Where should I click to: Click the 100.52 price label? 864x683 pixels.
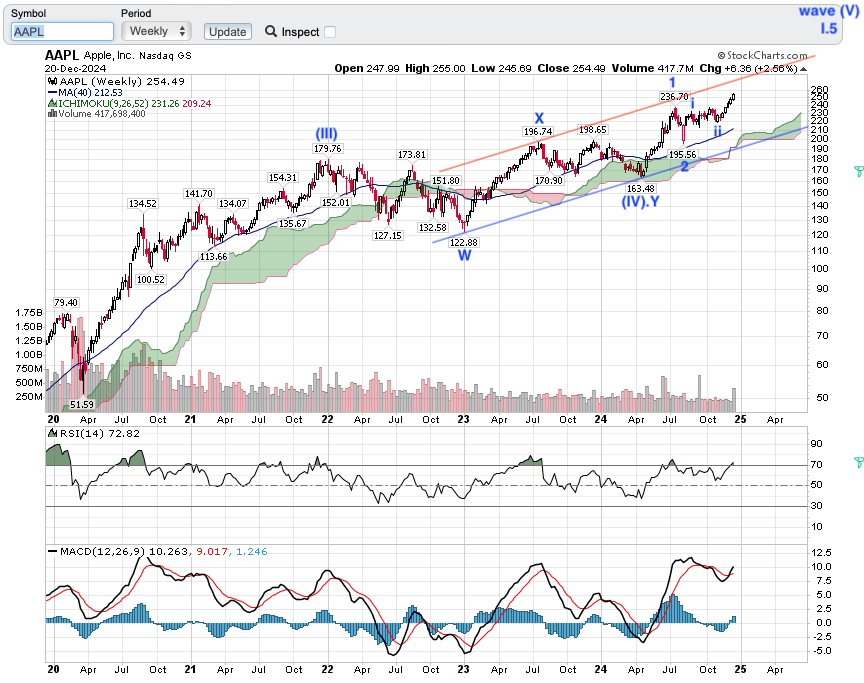point(150,279)
